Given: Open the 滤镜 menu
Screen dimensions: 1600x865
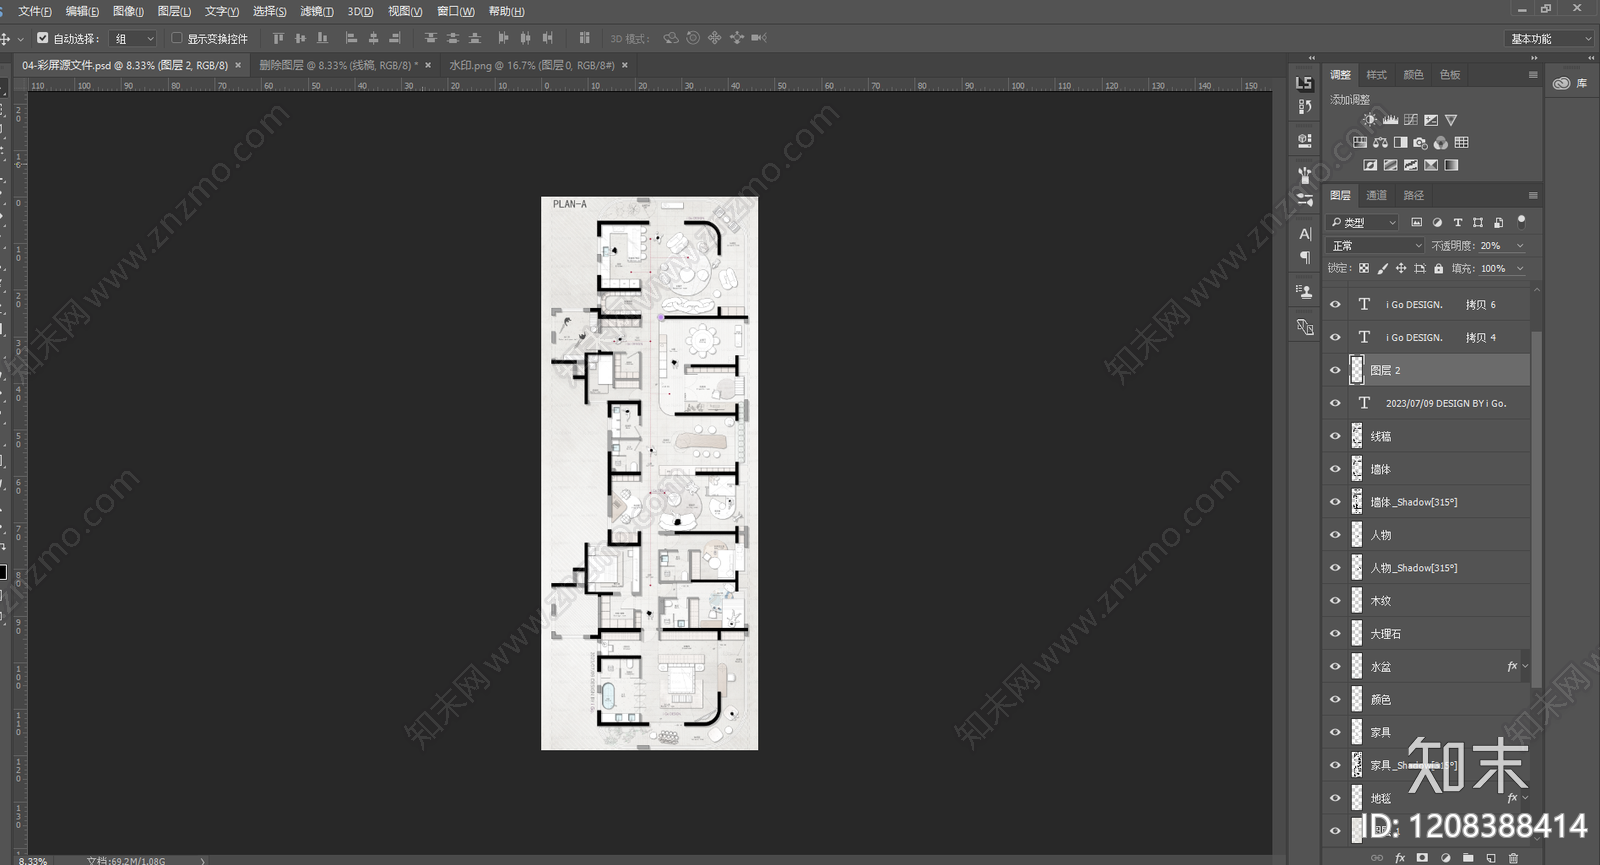Looking at the screenshot, I should coord(316,11).
